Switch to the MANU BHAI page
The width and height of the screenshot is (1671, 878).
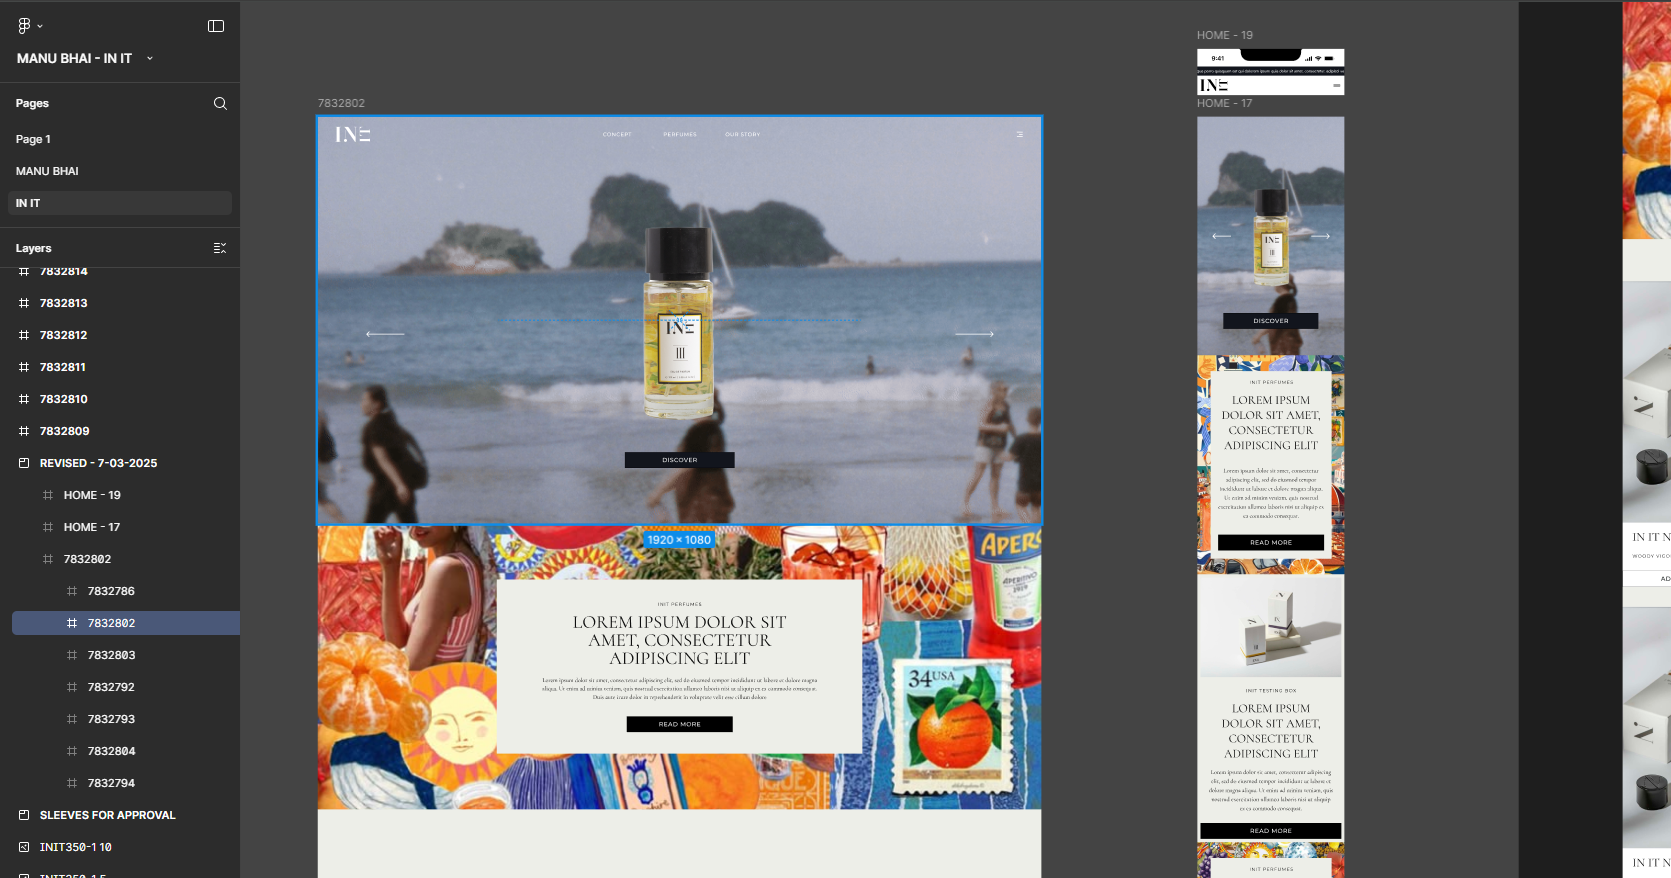point(47,171)
